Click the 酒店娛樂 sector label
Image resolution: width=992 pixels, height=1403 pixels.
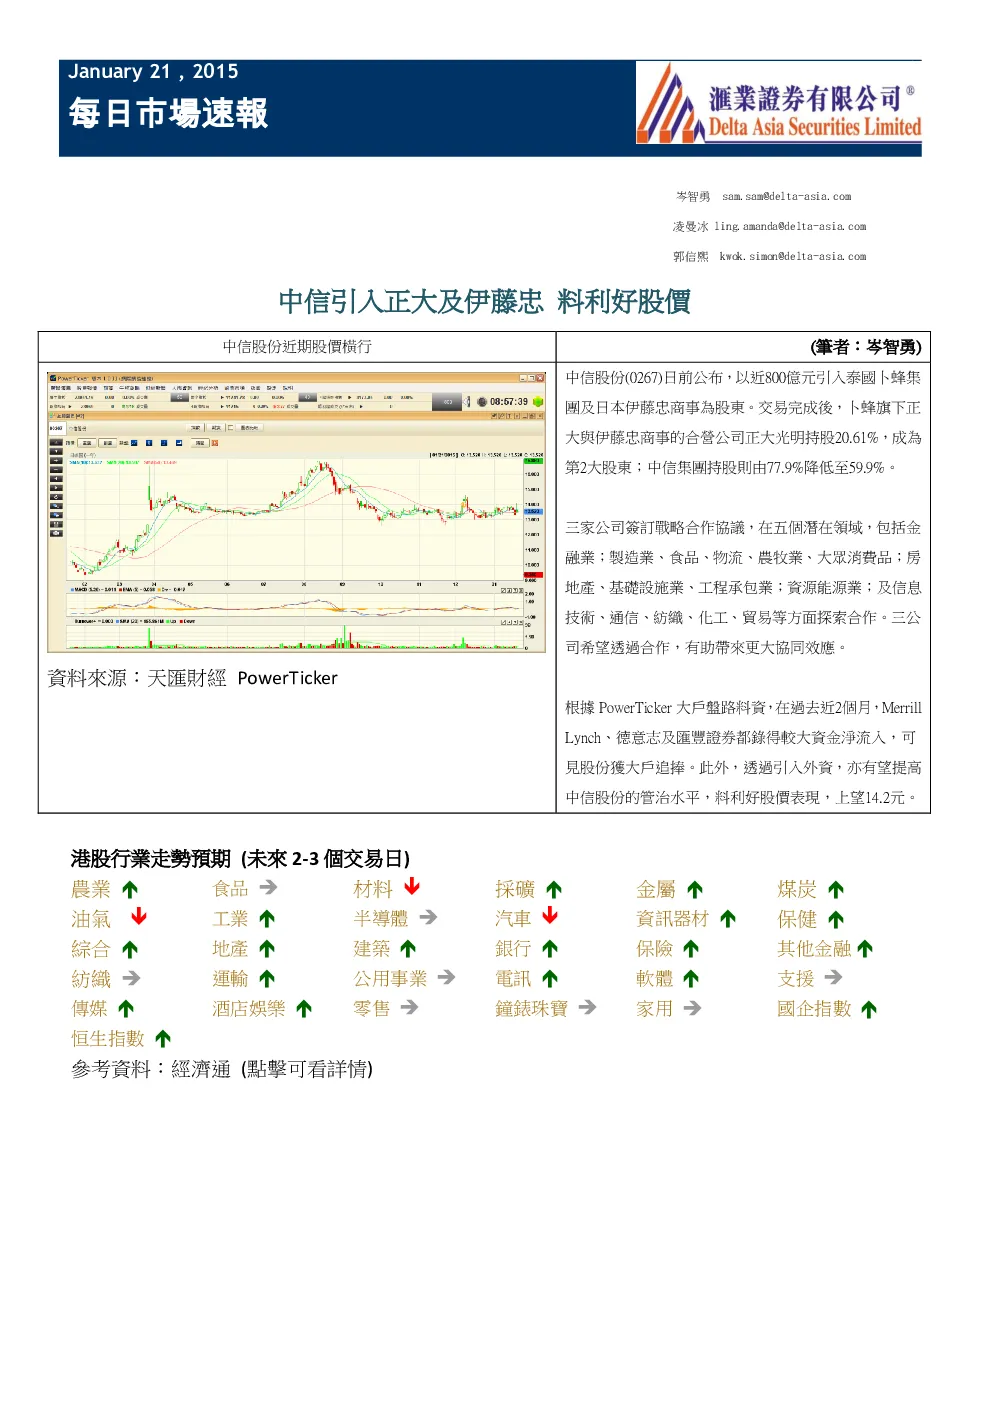point(249,1009)
